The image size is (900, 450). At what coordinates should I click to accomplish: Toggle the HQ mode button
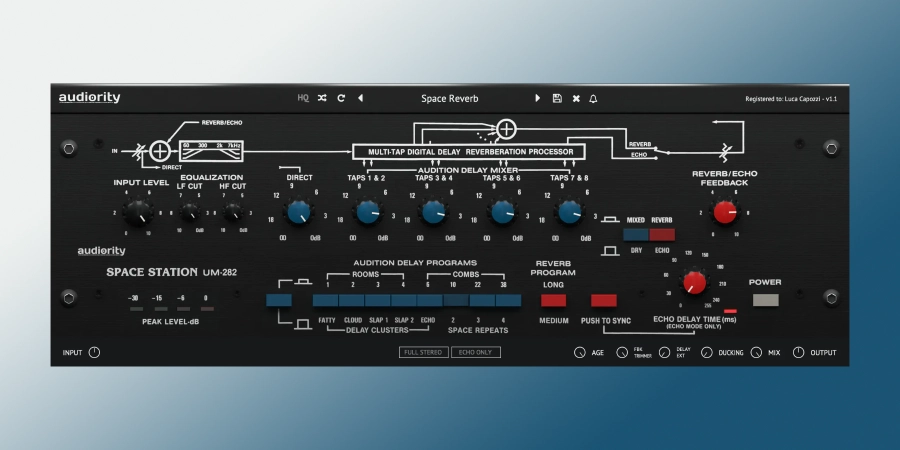pyautogui.click(x=303, y=98)
